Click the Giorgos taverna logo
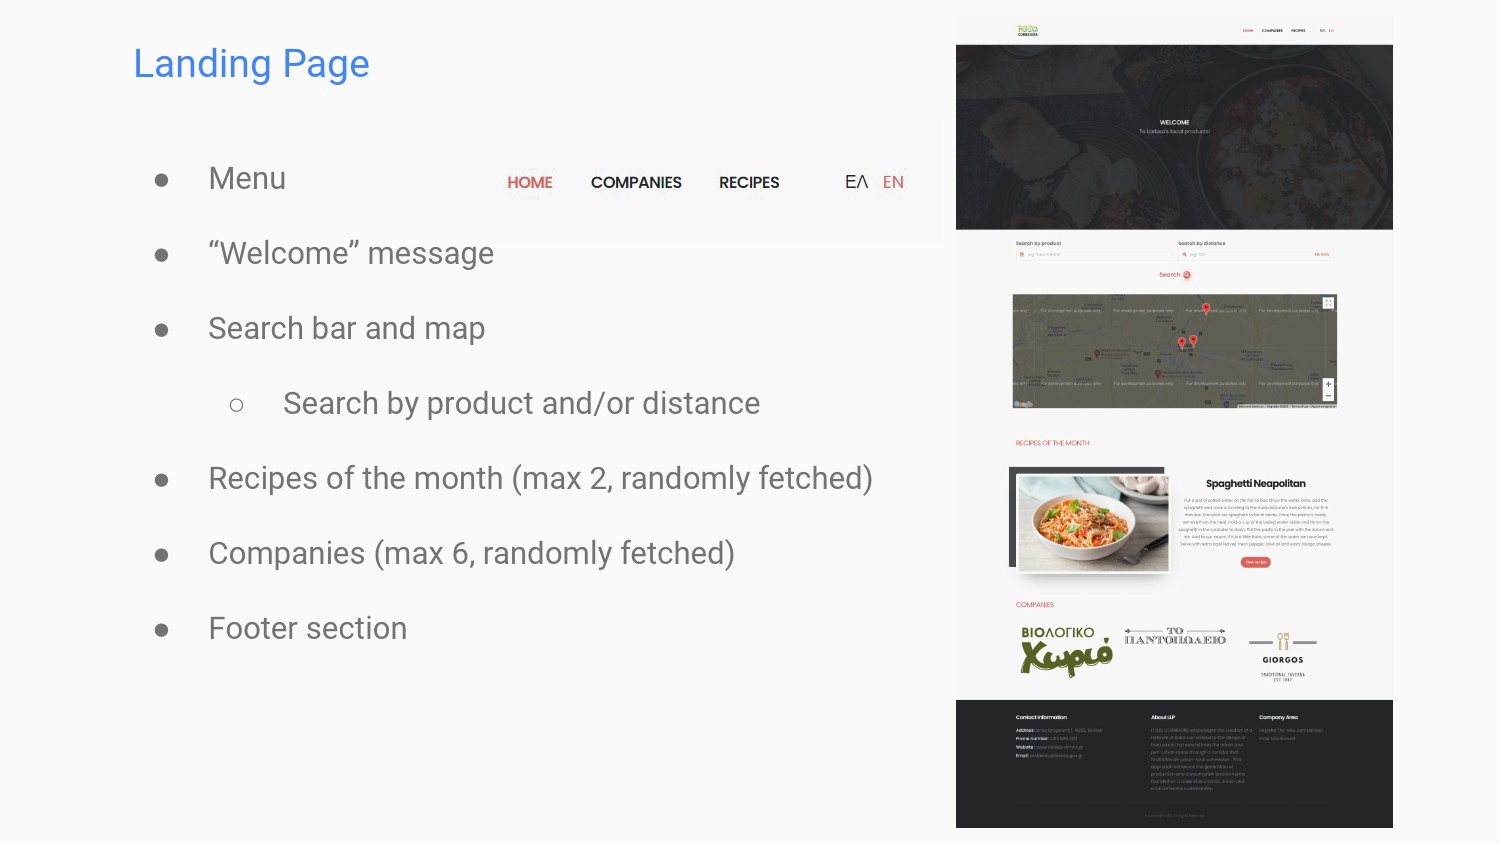 pos(1283,654)
